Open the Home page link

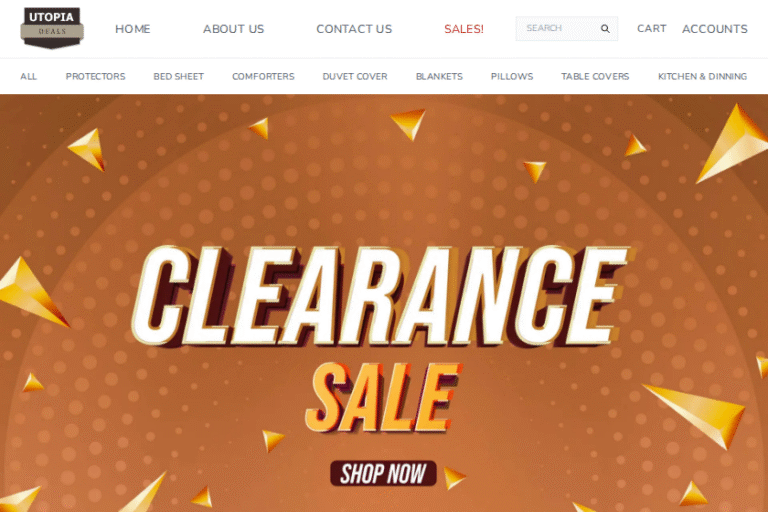(x=133, y=29)
